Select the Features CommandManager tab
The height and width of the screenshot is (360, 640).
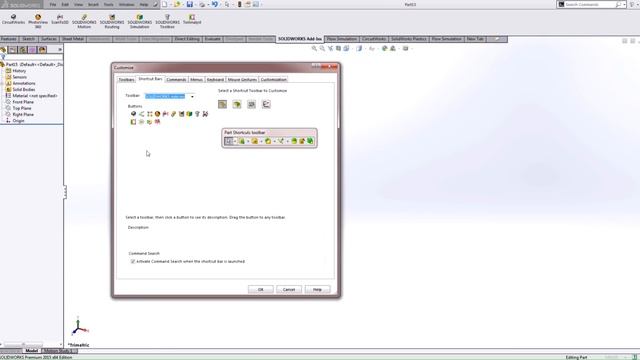tap(9, 39)
